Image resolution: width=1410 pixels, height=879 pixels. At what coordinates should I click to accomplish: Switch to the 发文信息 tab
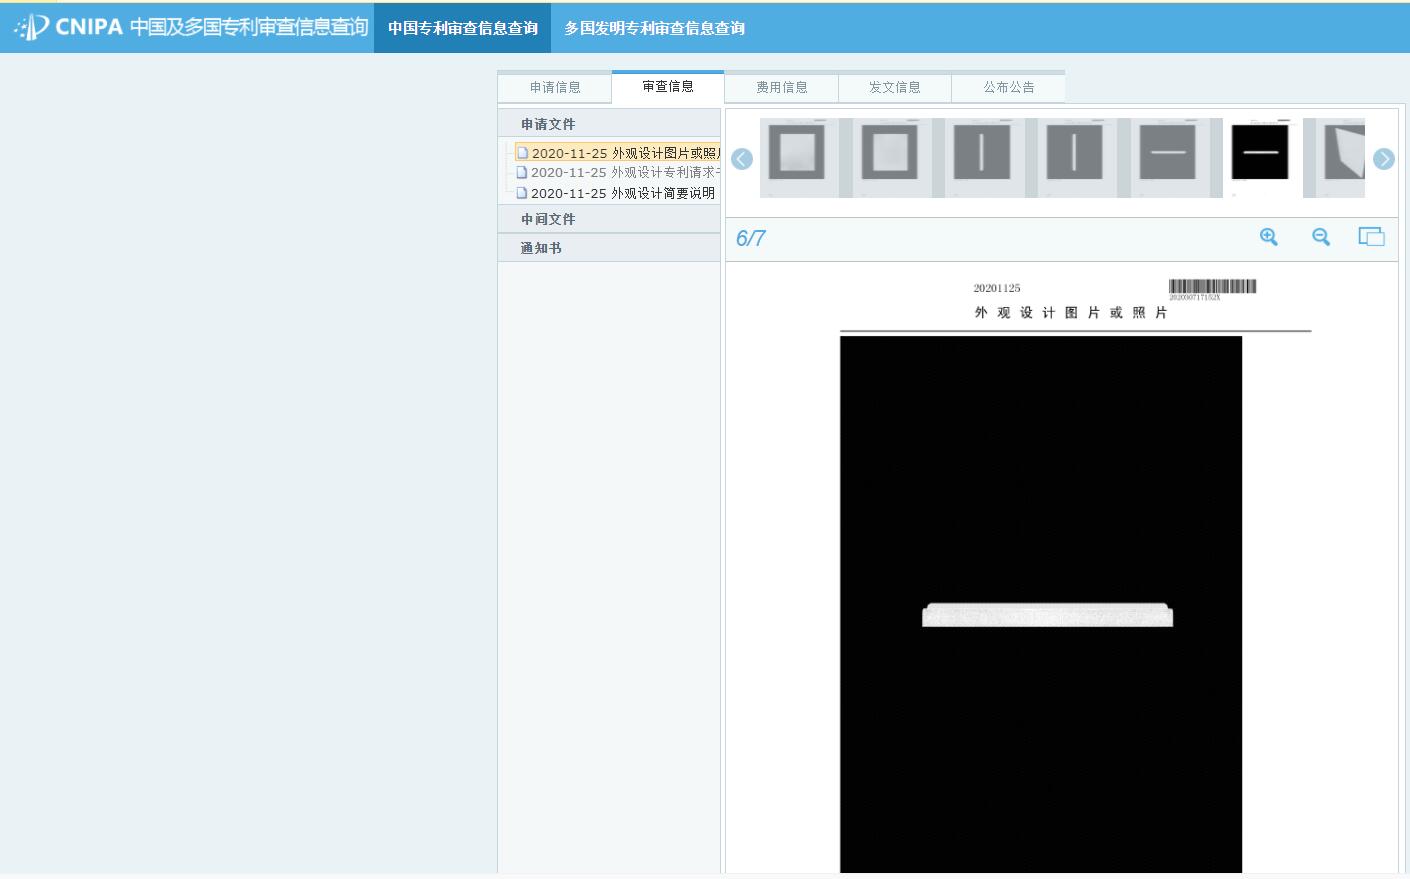[x=894, y=87]
